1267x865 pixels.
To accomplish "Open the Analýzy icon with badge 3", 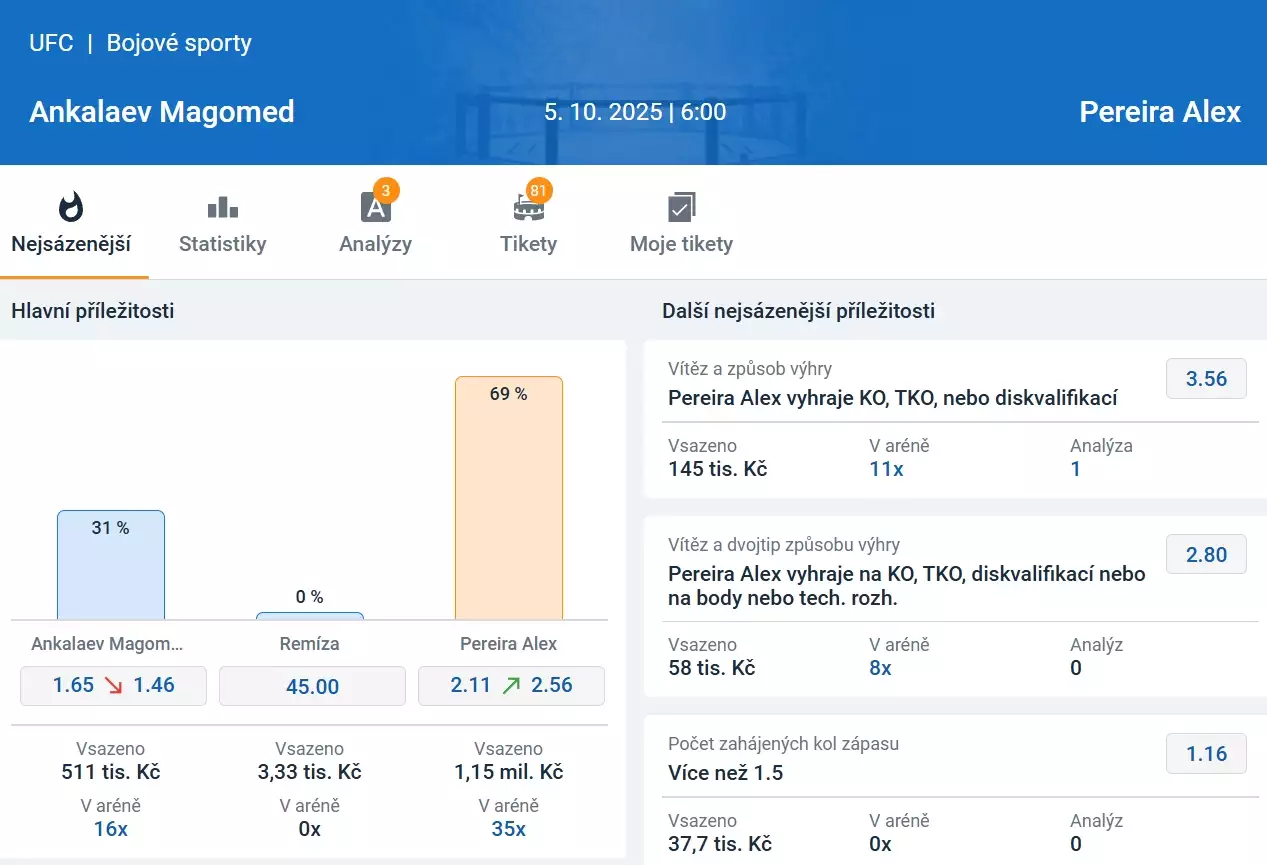I will pos(375,207).
